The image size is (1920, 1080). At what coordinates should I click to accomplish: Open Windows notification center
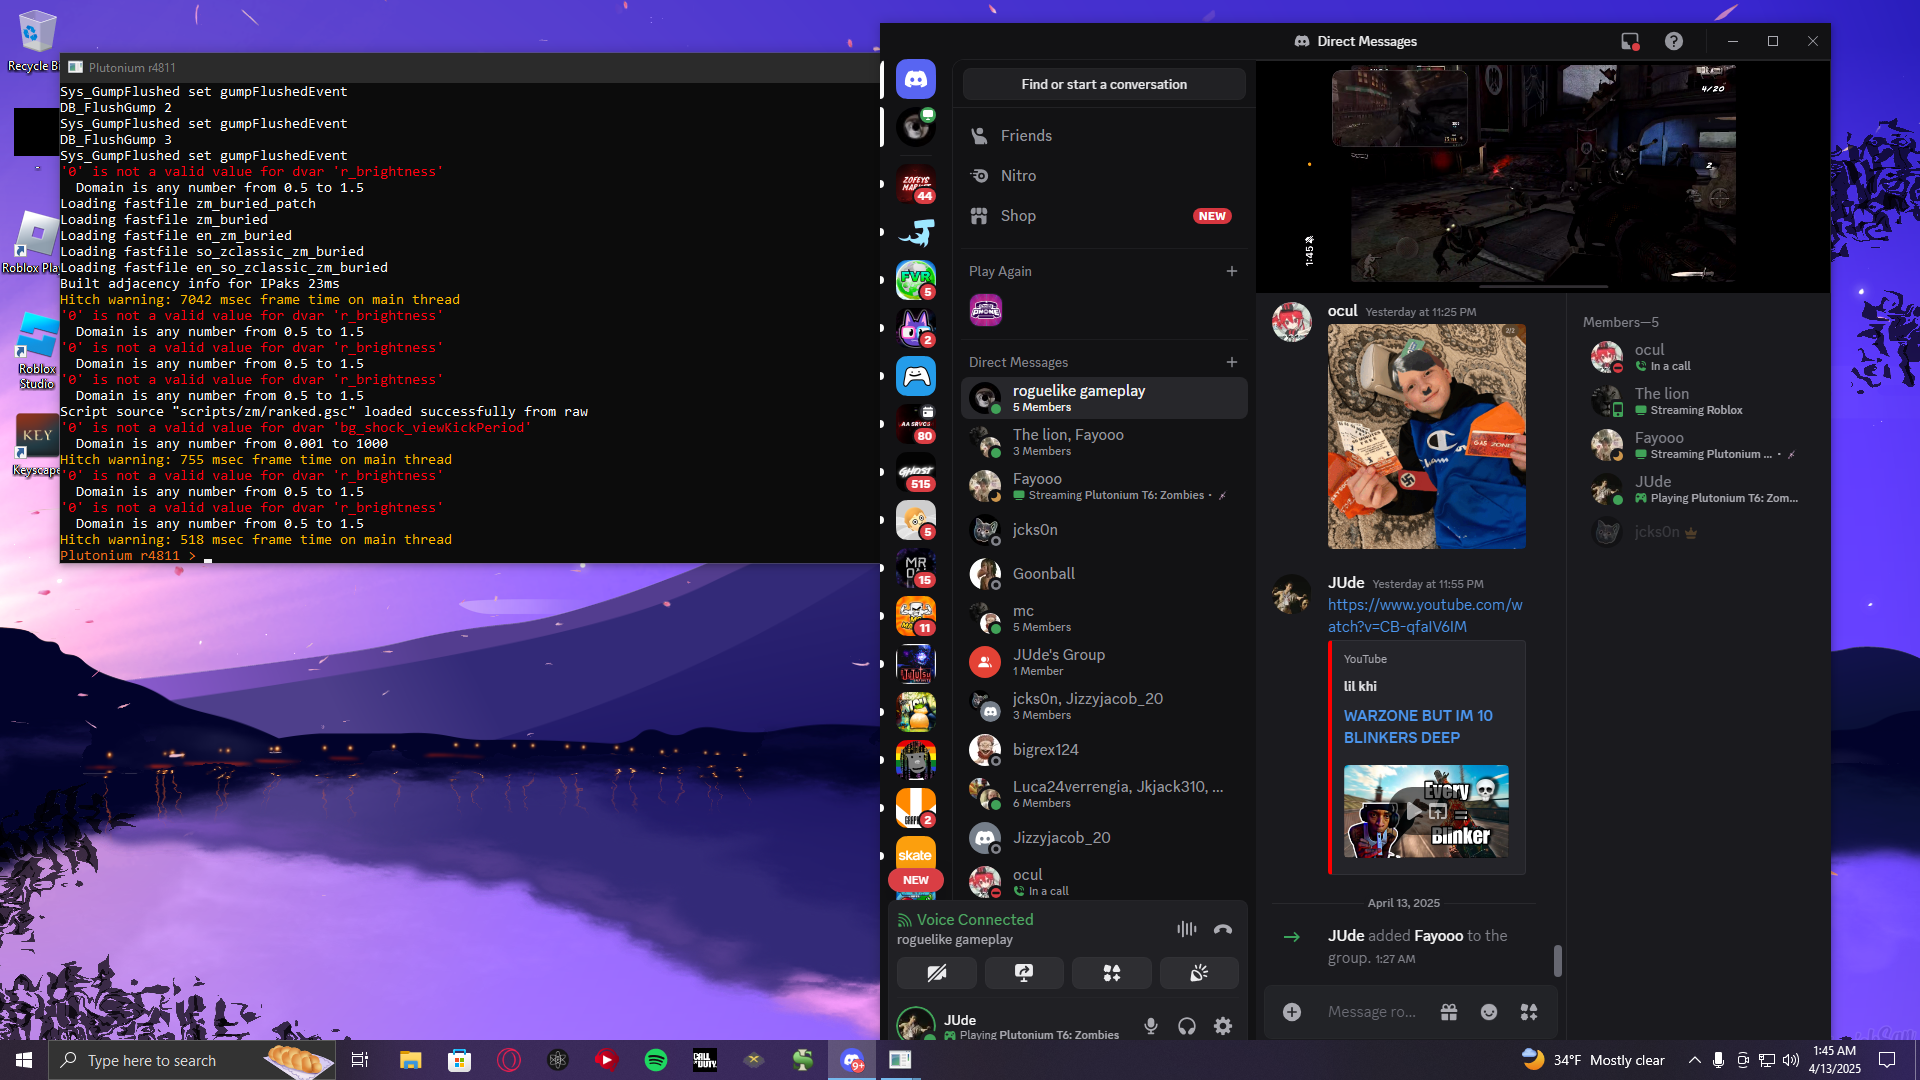pyautogui.click(x=1887, y=1060)
